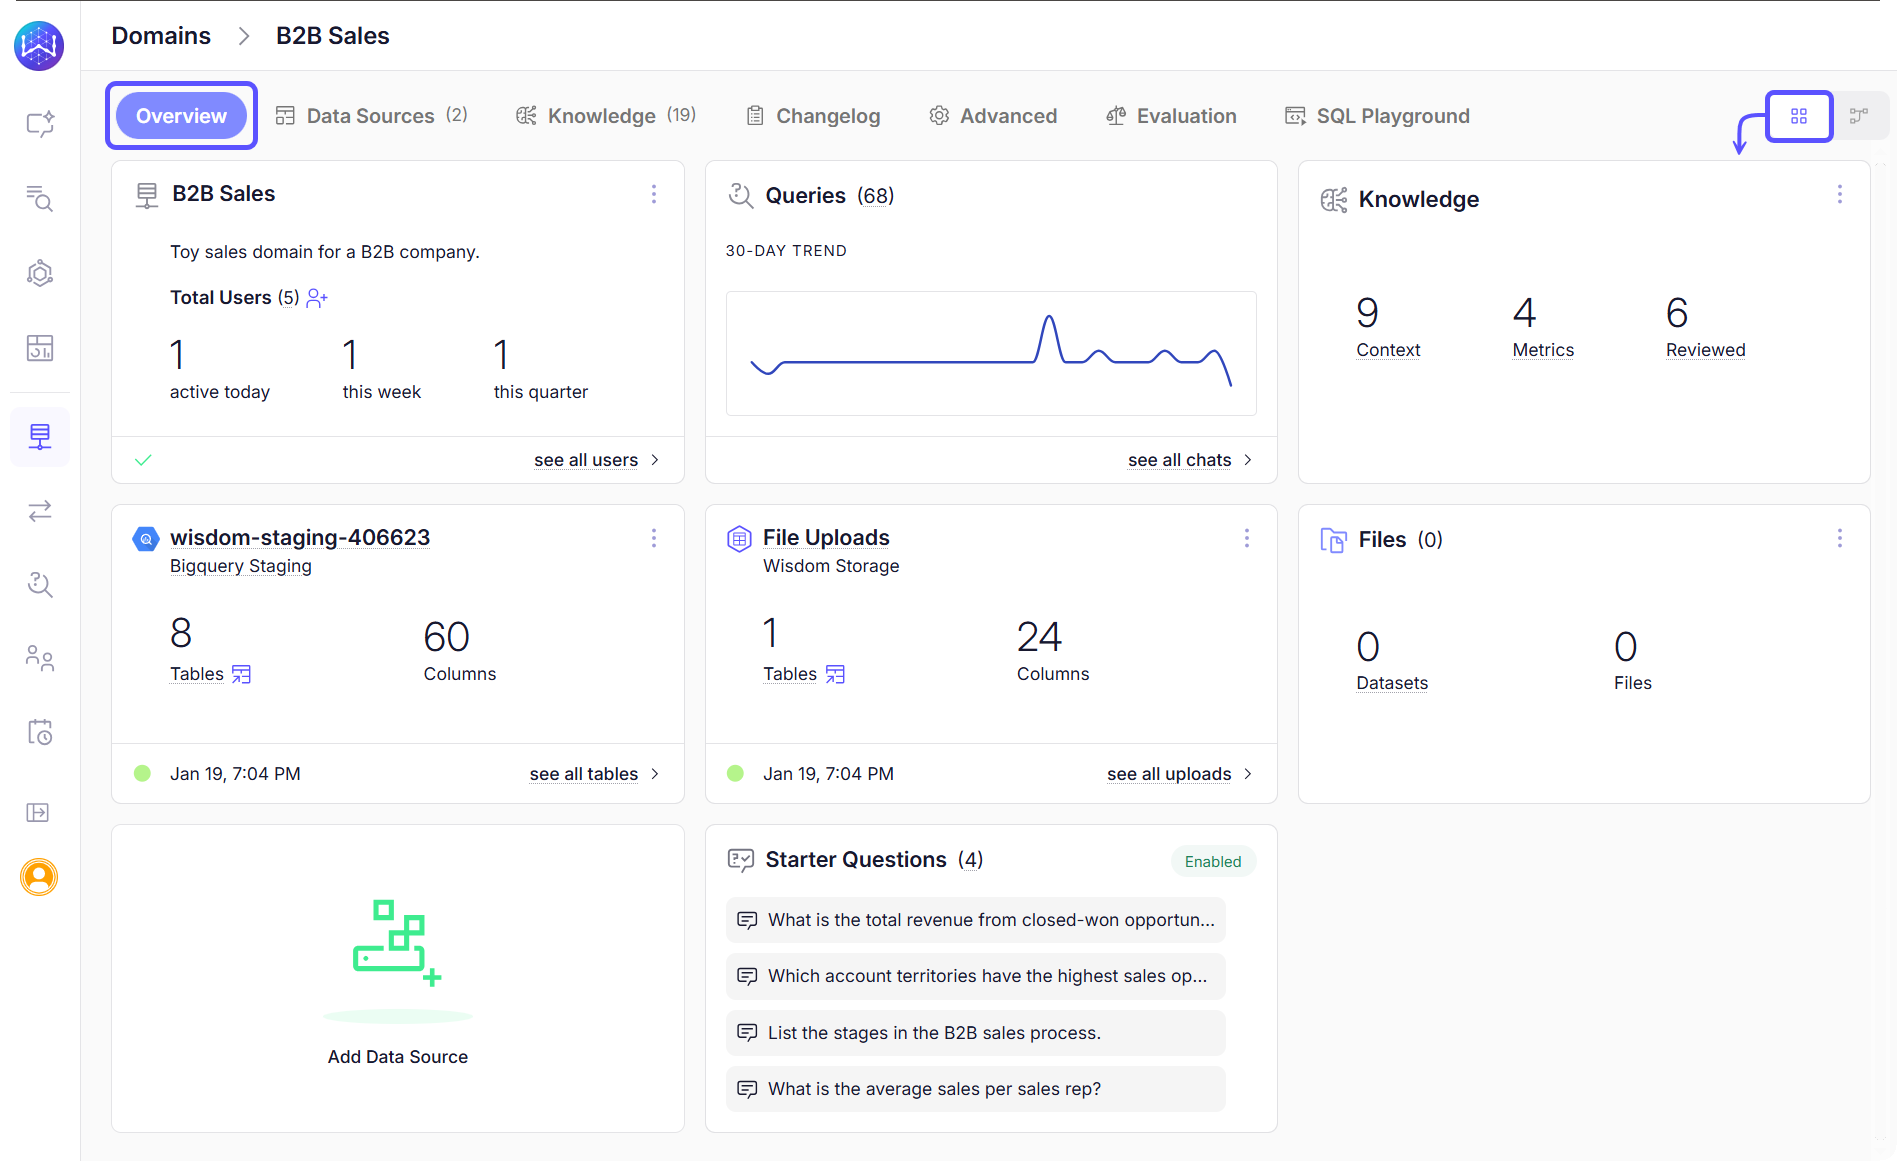This screenshot has width=1897, height=1161.
Task: Open the Knowledge card three-dot menu
Action: click(x=1840, y=194)
